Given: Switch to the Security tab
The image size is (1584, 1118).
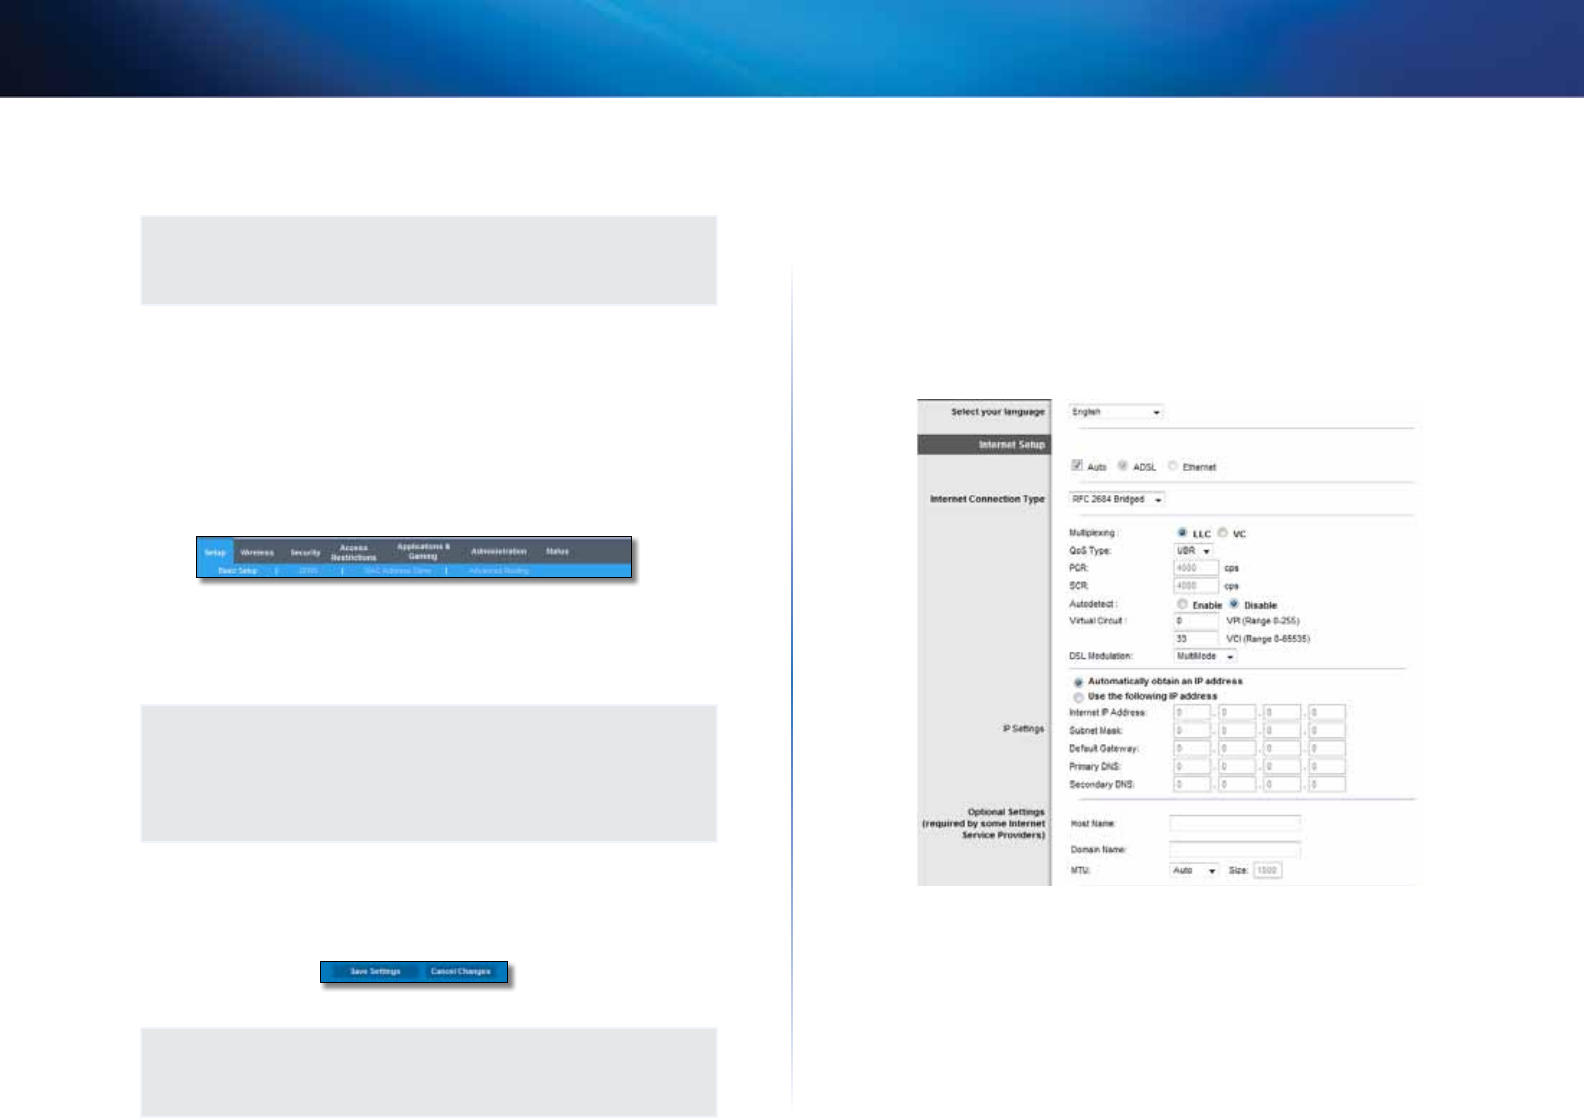Looking at the screenshot, I should [305, 552].
